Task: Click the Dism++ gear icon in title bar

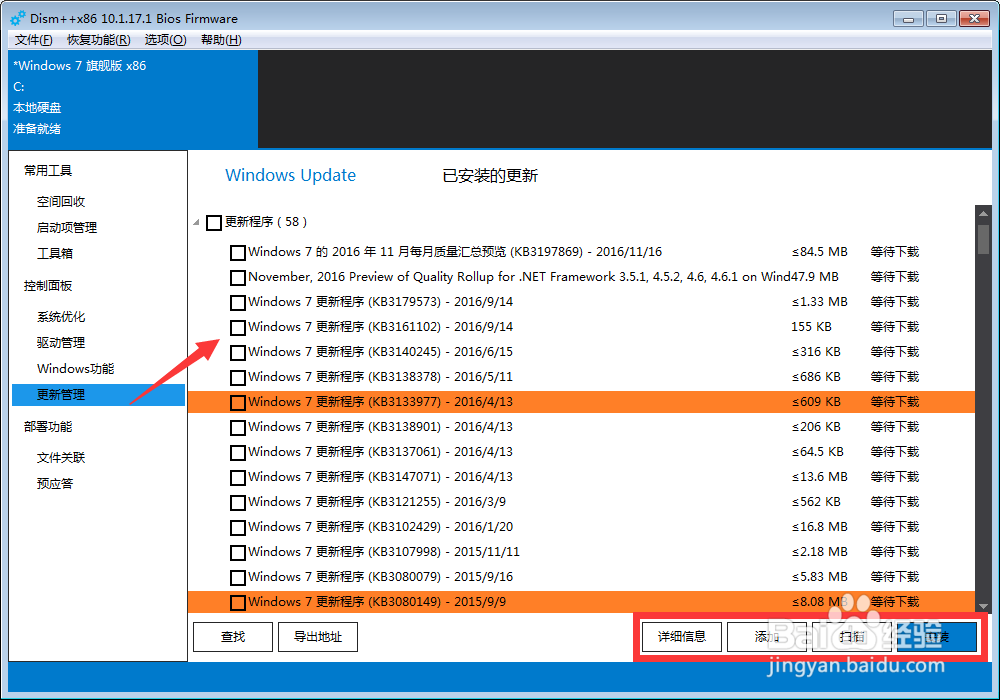Action: (x=18, y=18)
